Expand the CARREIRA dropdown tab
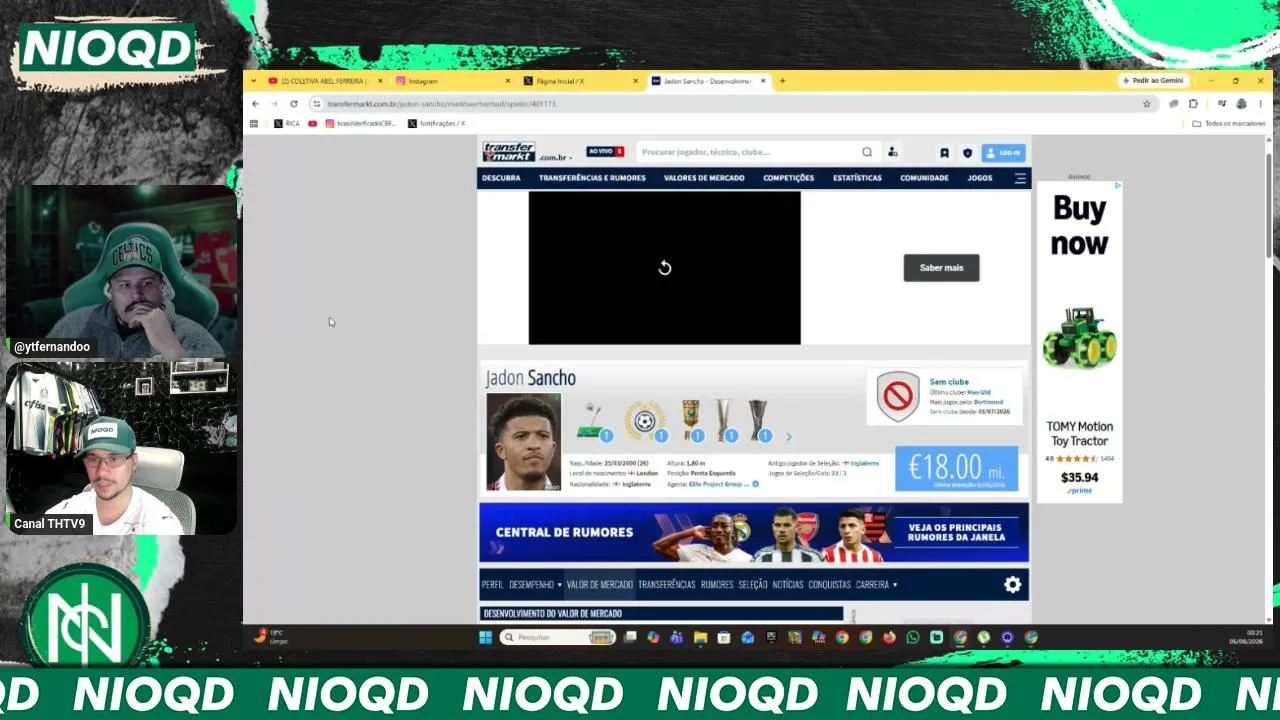This screenshot has width=1280, height=720. pyautogui.click(x=876, y=585)
